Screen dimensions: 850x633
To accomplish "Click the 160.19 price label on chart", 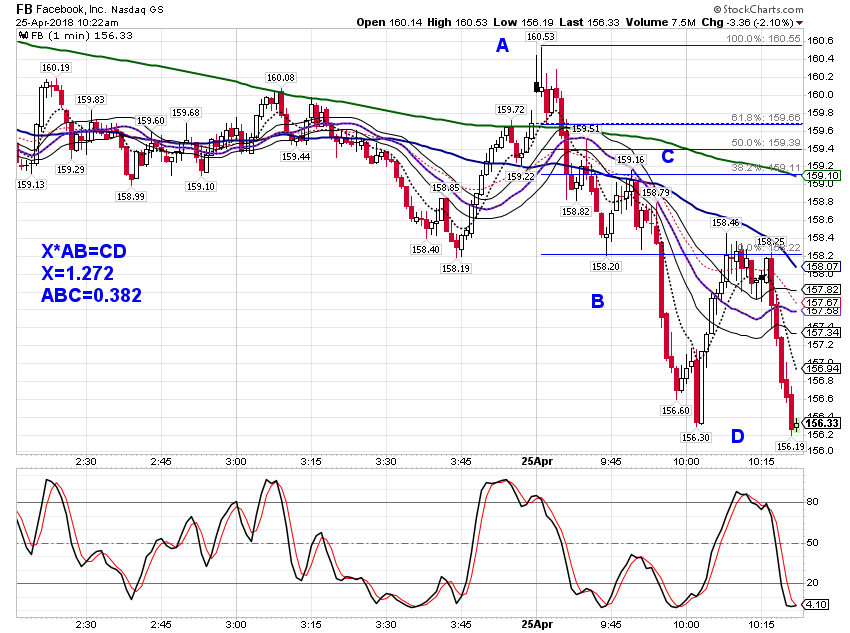I will point(56,68).
